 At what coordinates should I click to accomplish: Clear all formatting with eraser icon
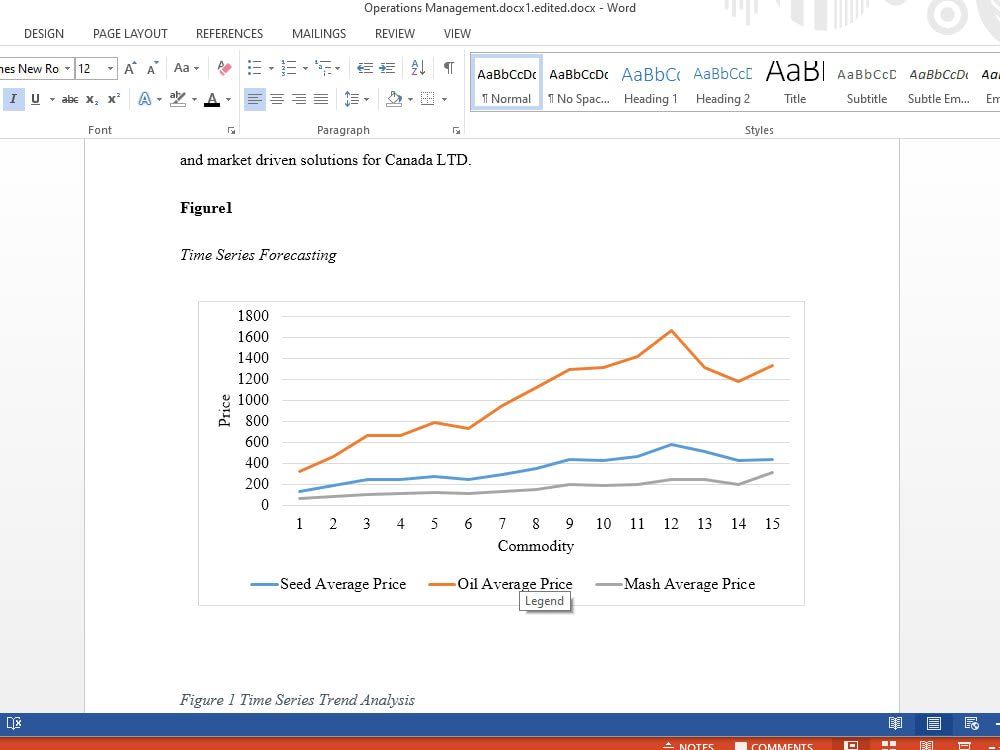[x=224, y=68]
